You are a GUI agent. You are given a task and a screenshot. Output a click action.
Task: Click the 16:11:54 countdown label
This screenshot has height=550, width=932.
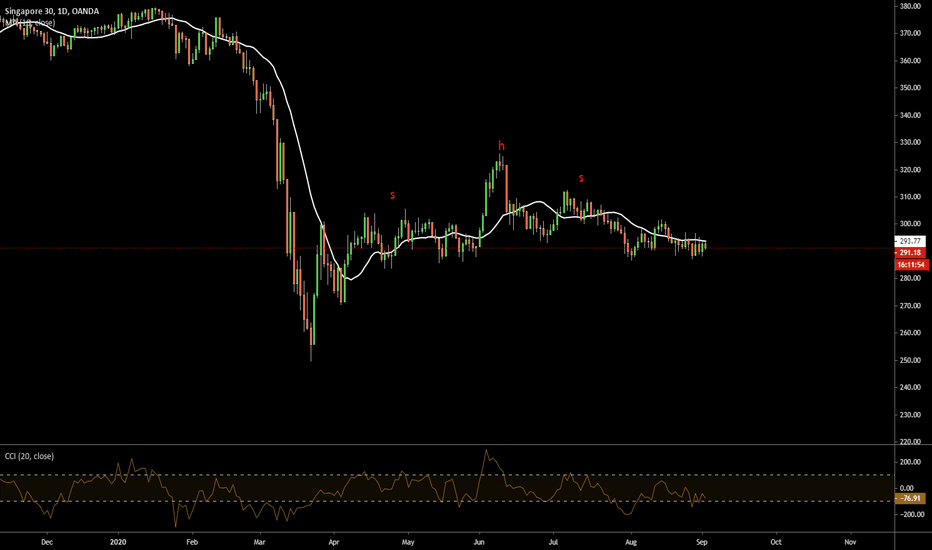911,265
